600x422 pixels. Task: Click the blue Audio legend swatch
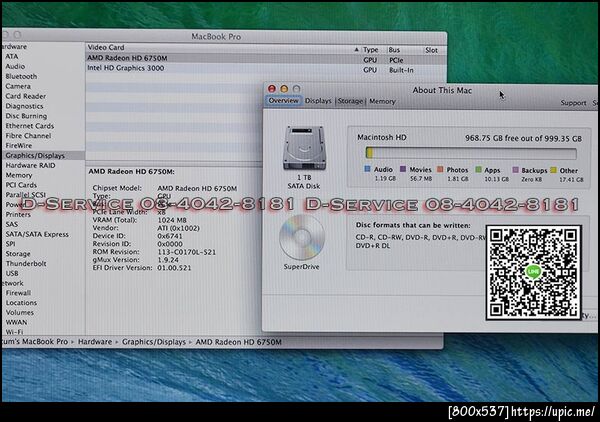click(368, 169)
